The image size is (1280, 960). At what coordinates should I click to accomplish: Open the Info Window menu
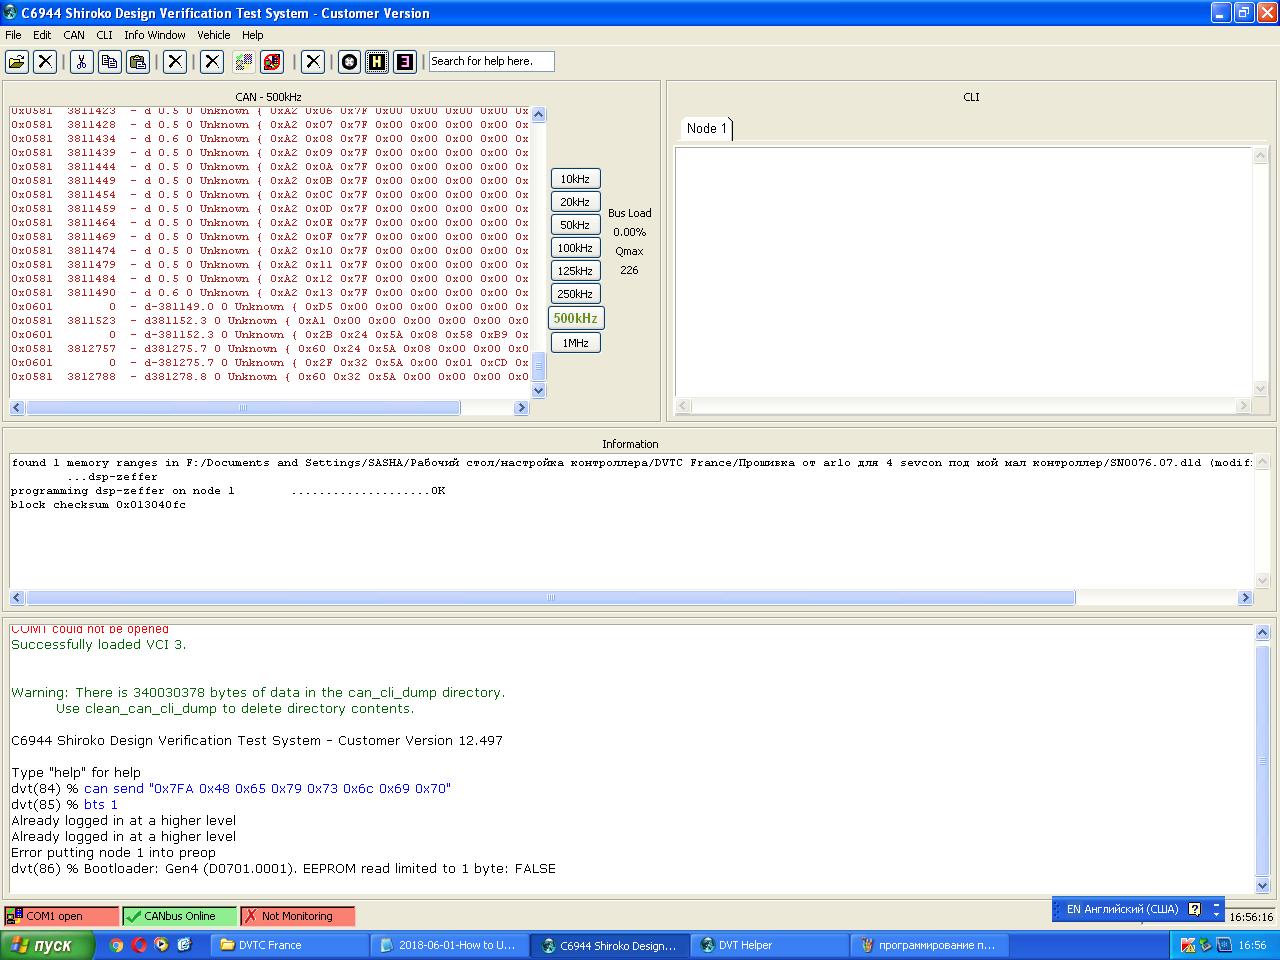(x=155, y=35)
